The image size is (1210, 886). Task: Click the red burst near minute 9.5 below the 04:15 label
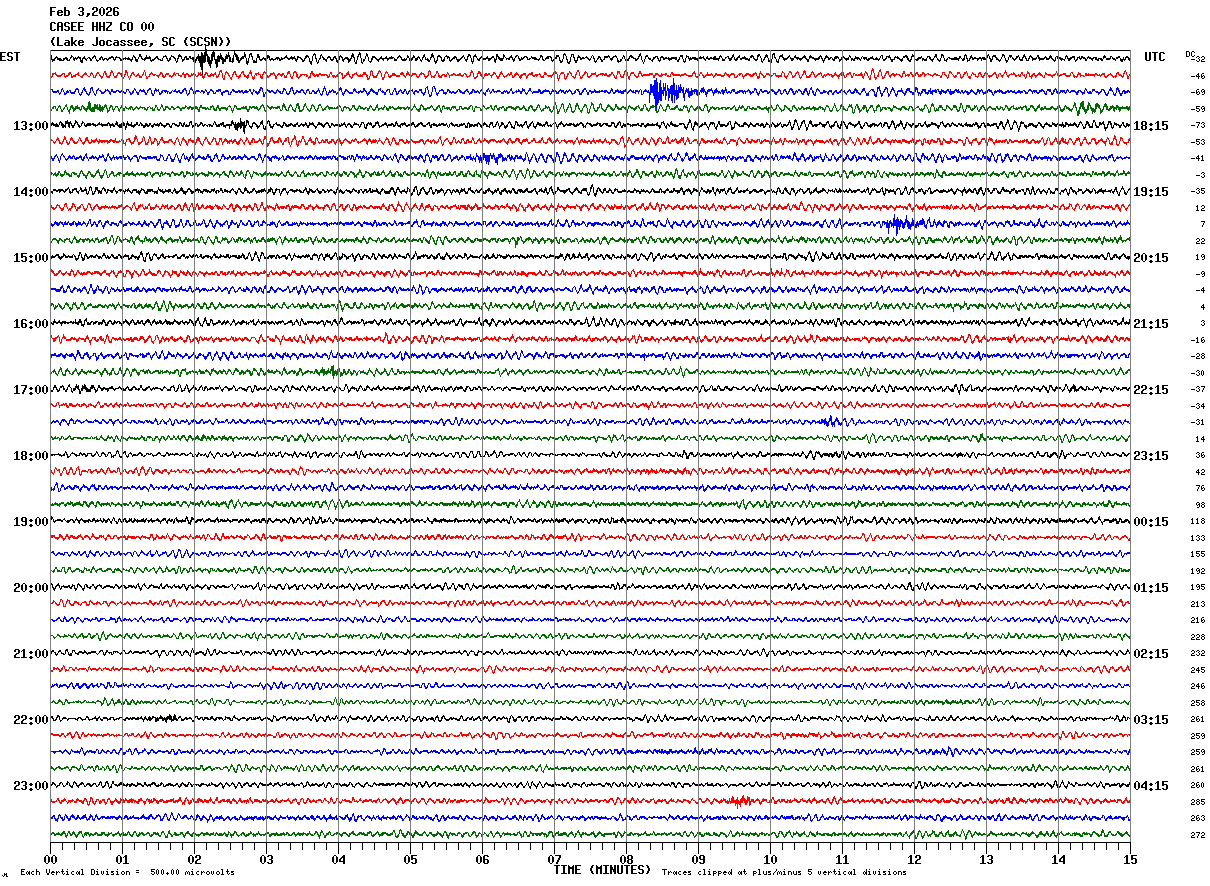coord(740,801)
